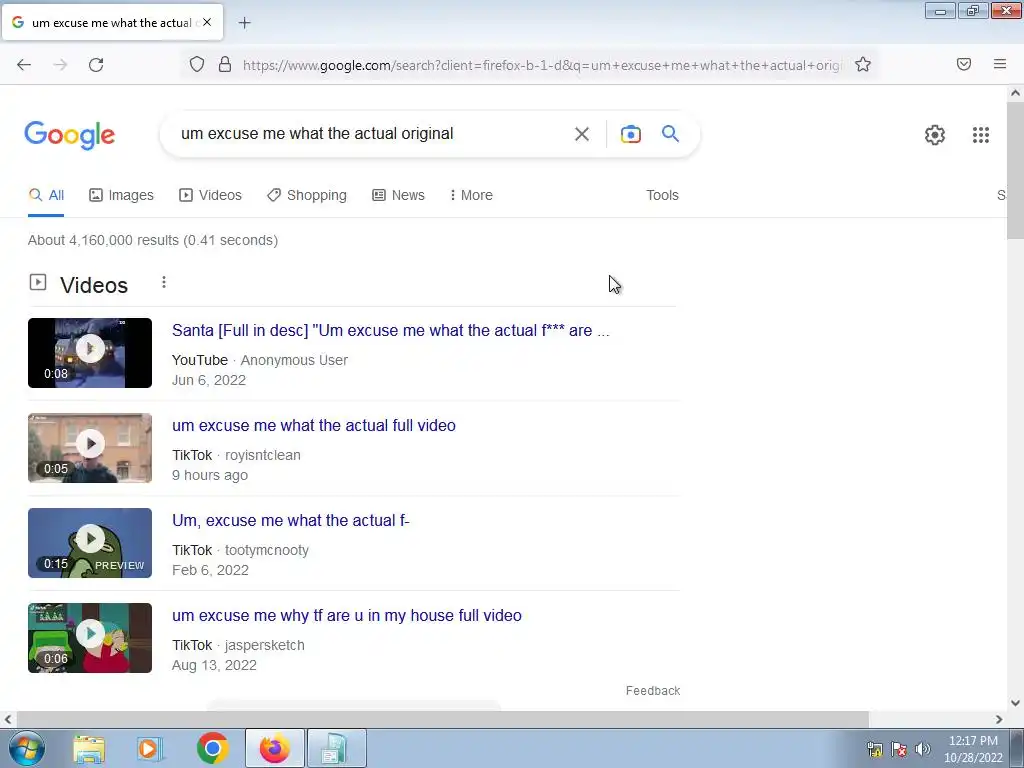Play the jaspersketch TikTok thumbnail
This screenshot has width=1024, height=768.
[90, 638]
